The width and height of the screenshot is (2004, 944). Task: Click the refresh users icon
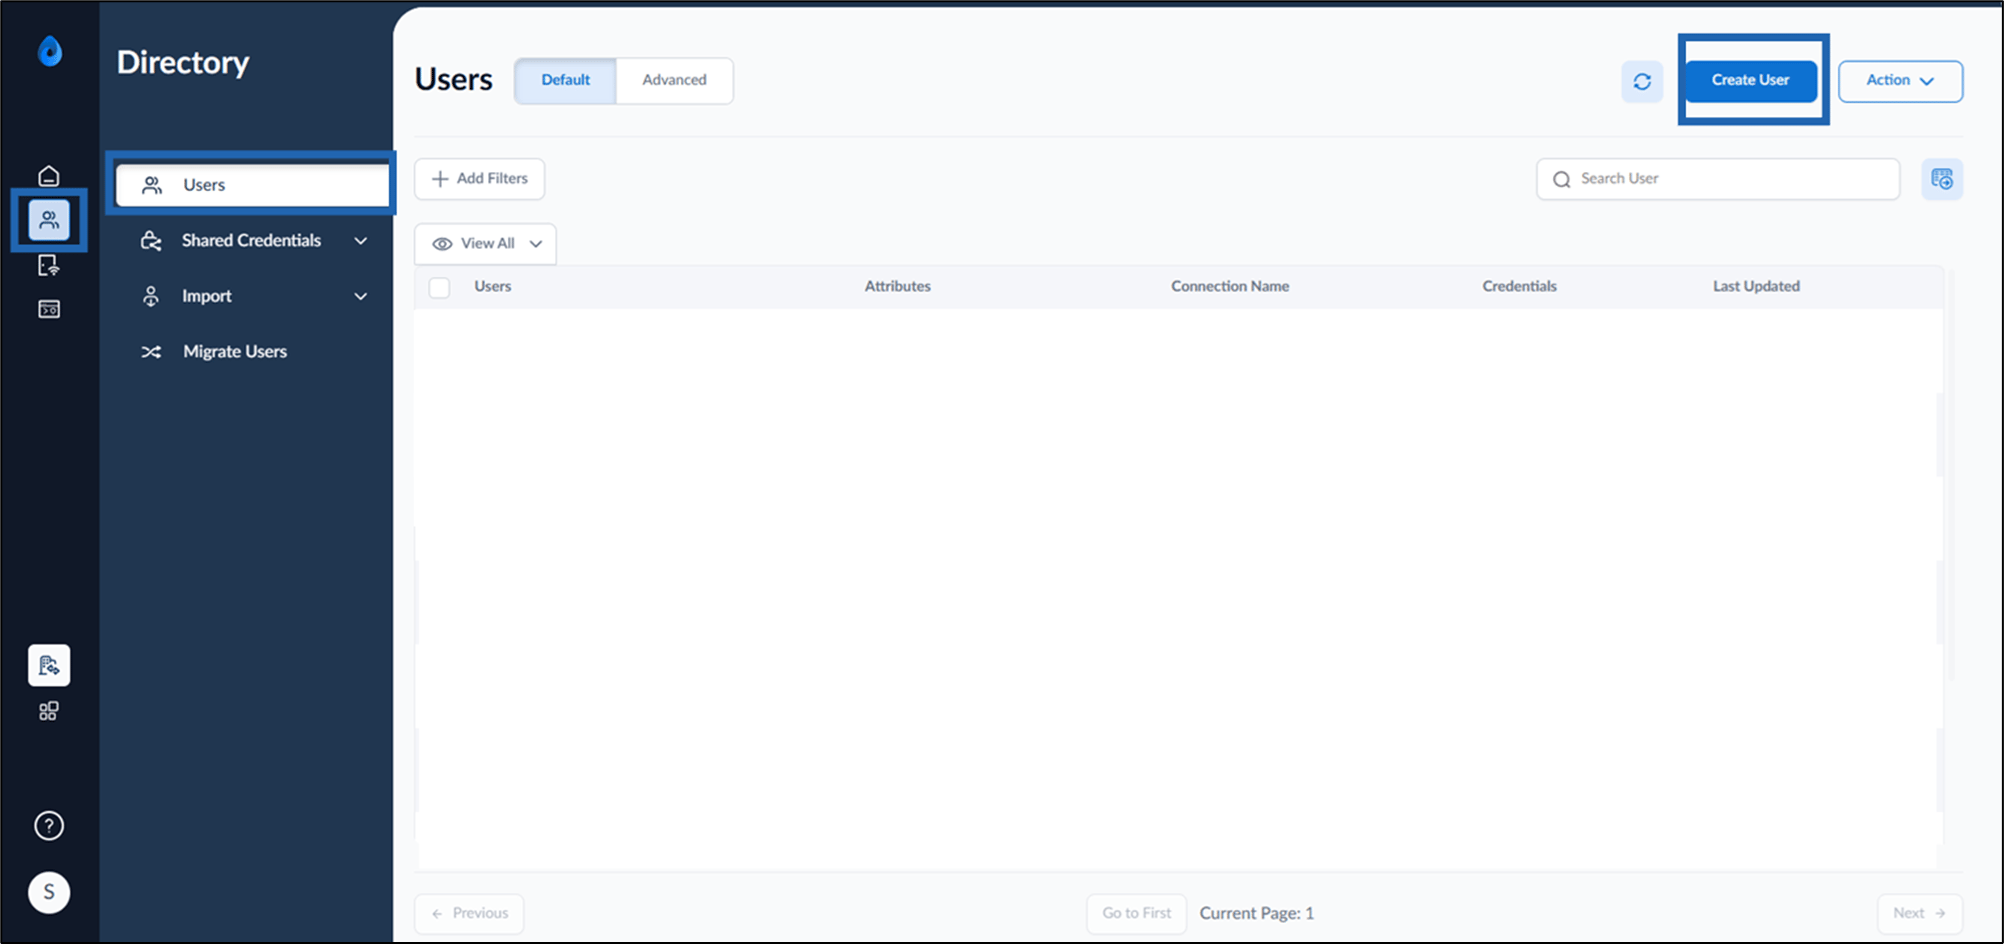tap(1642, 81)
